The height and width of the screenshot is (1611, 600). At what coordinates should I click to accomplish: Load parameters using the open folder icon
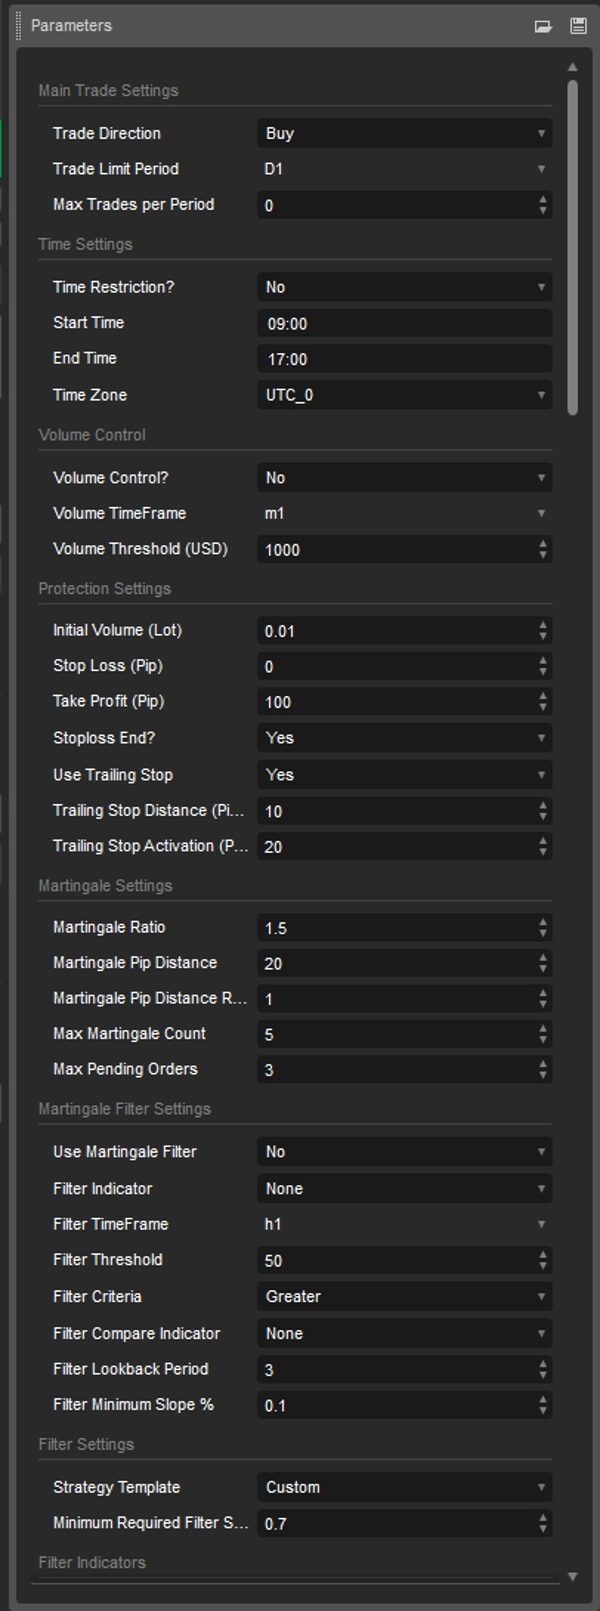pos(545,25)
